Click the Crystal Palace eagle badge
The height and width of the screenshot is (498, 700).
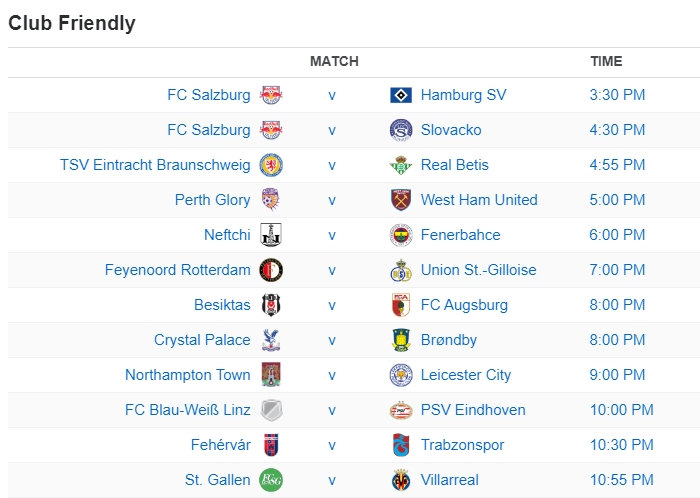271,340
